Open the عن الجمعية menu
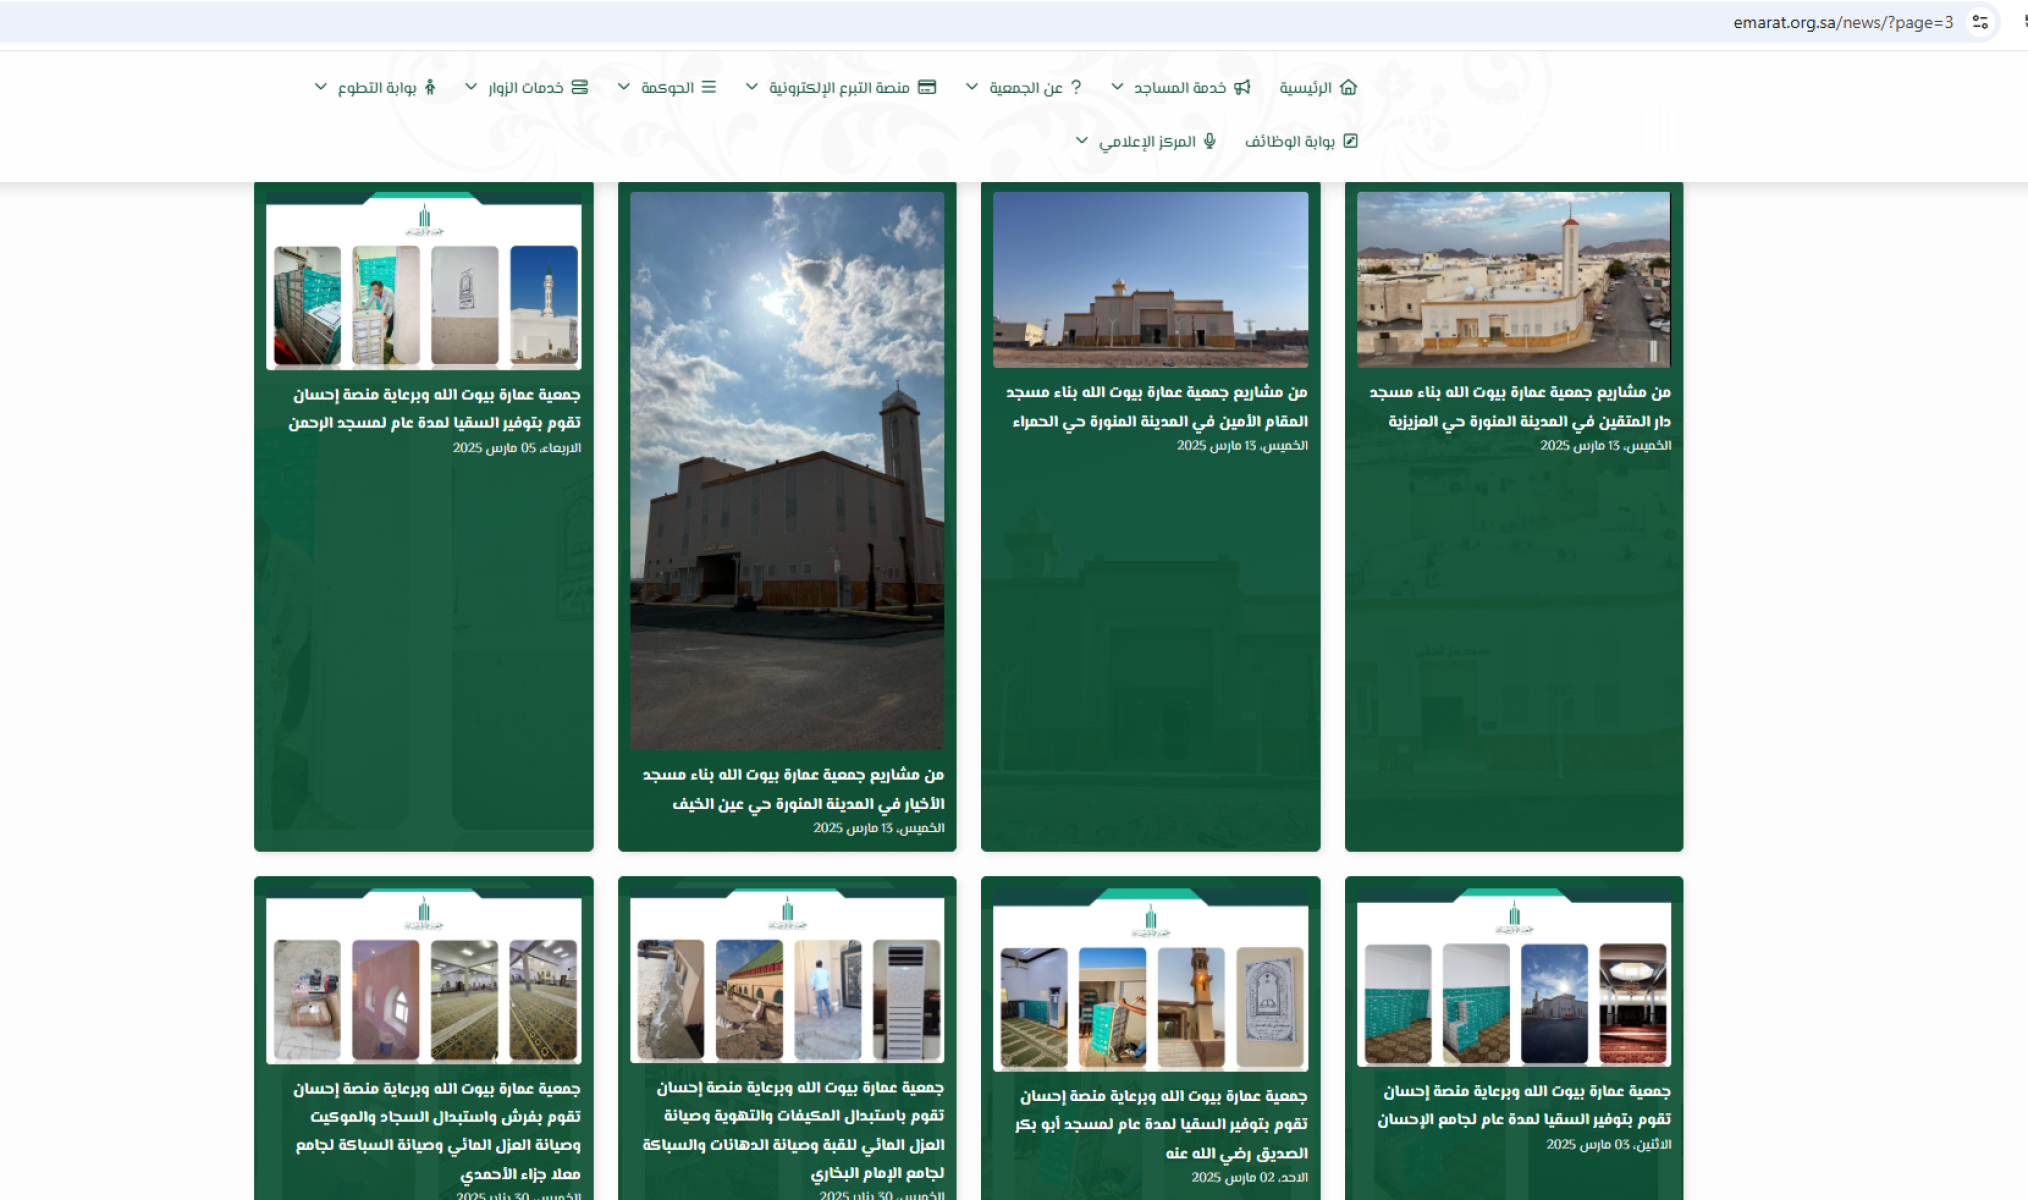 coord(1024,87)
